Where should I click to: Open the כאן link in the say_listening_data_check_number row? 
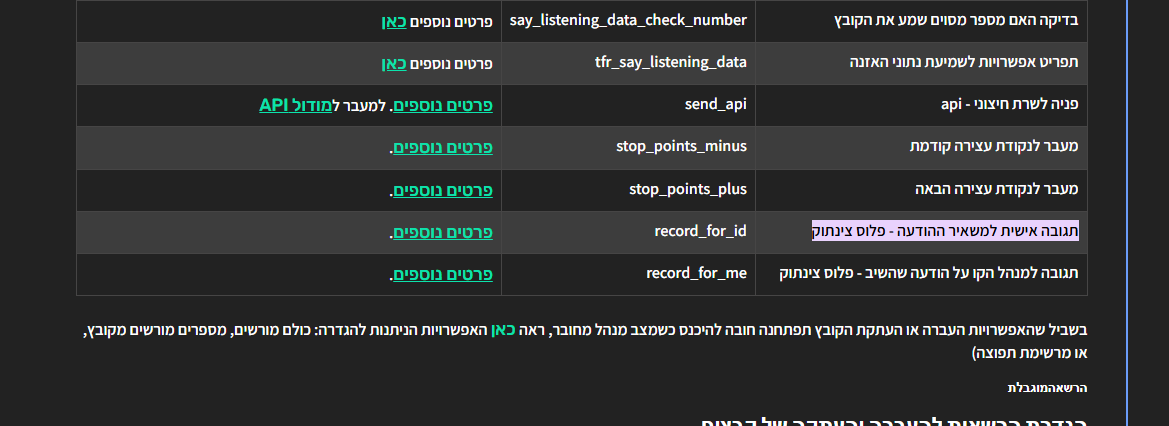[394, 21]
